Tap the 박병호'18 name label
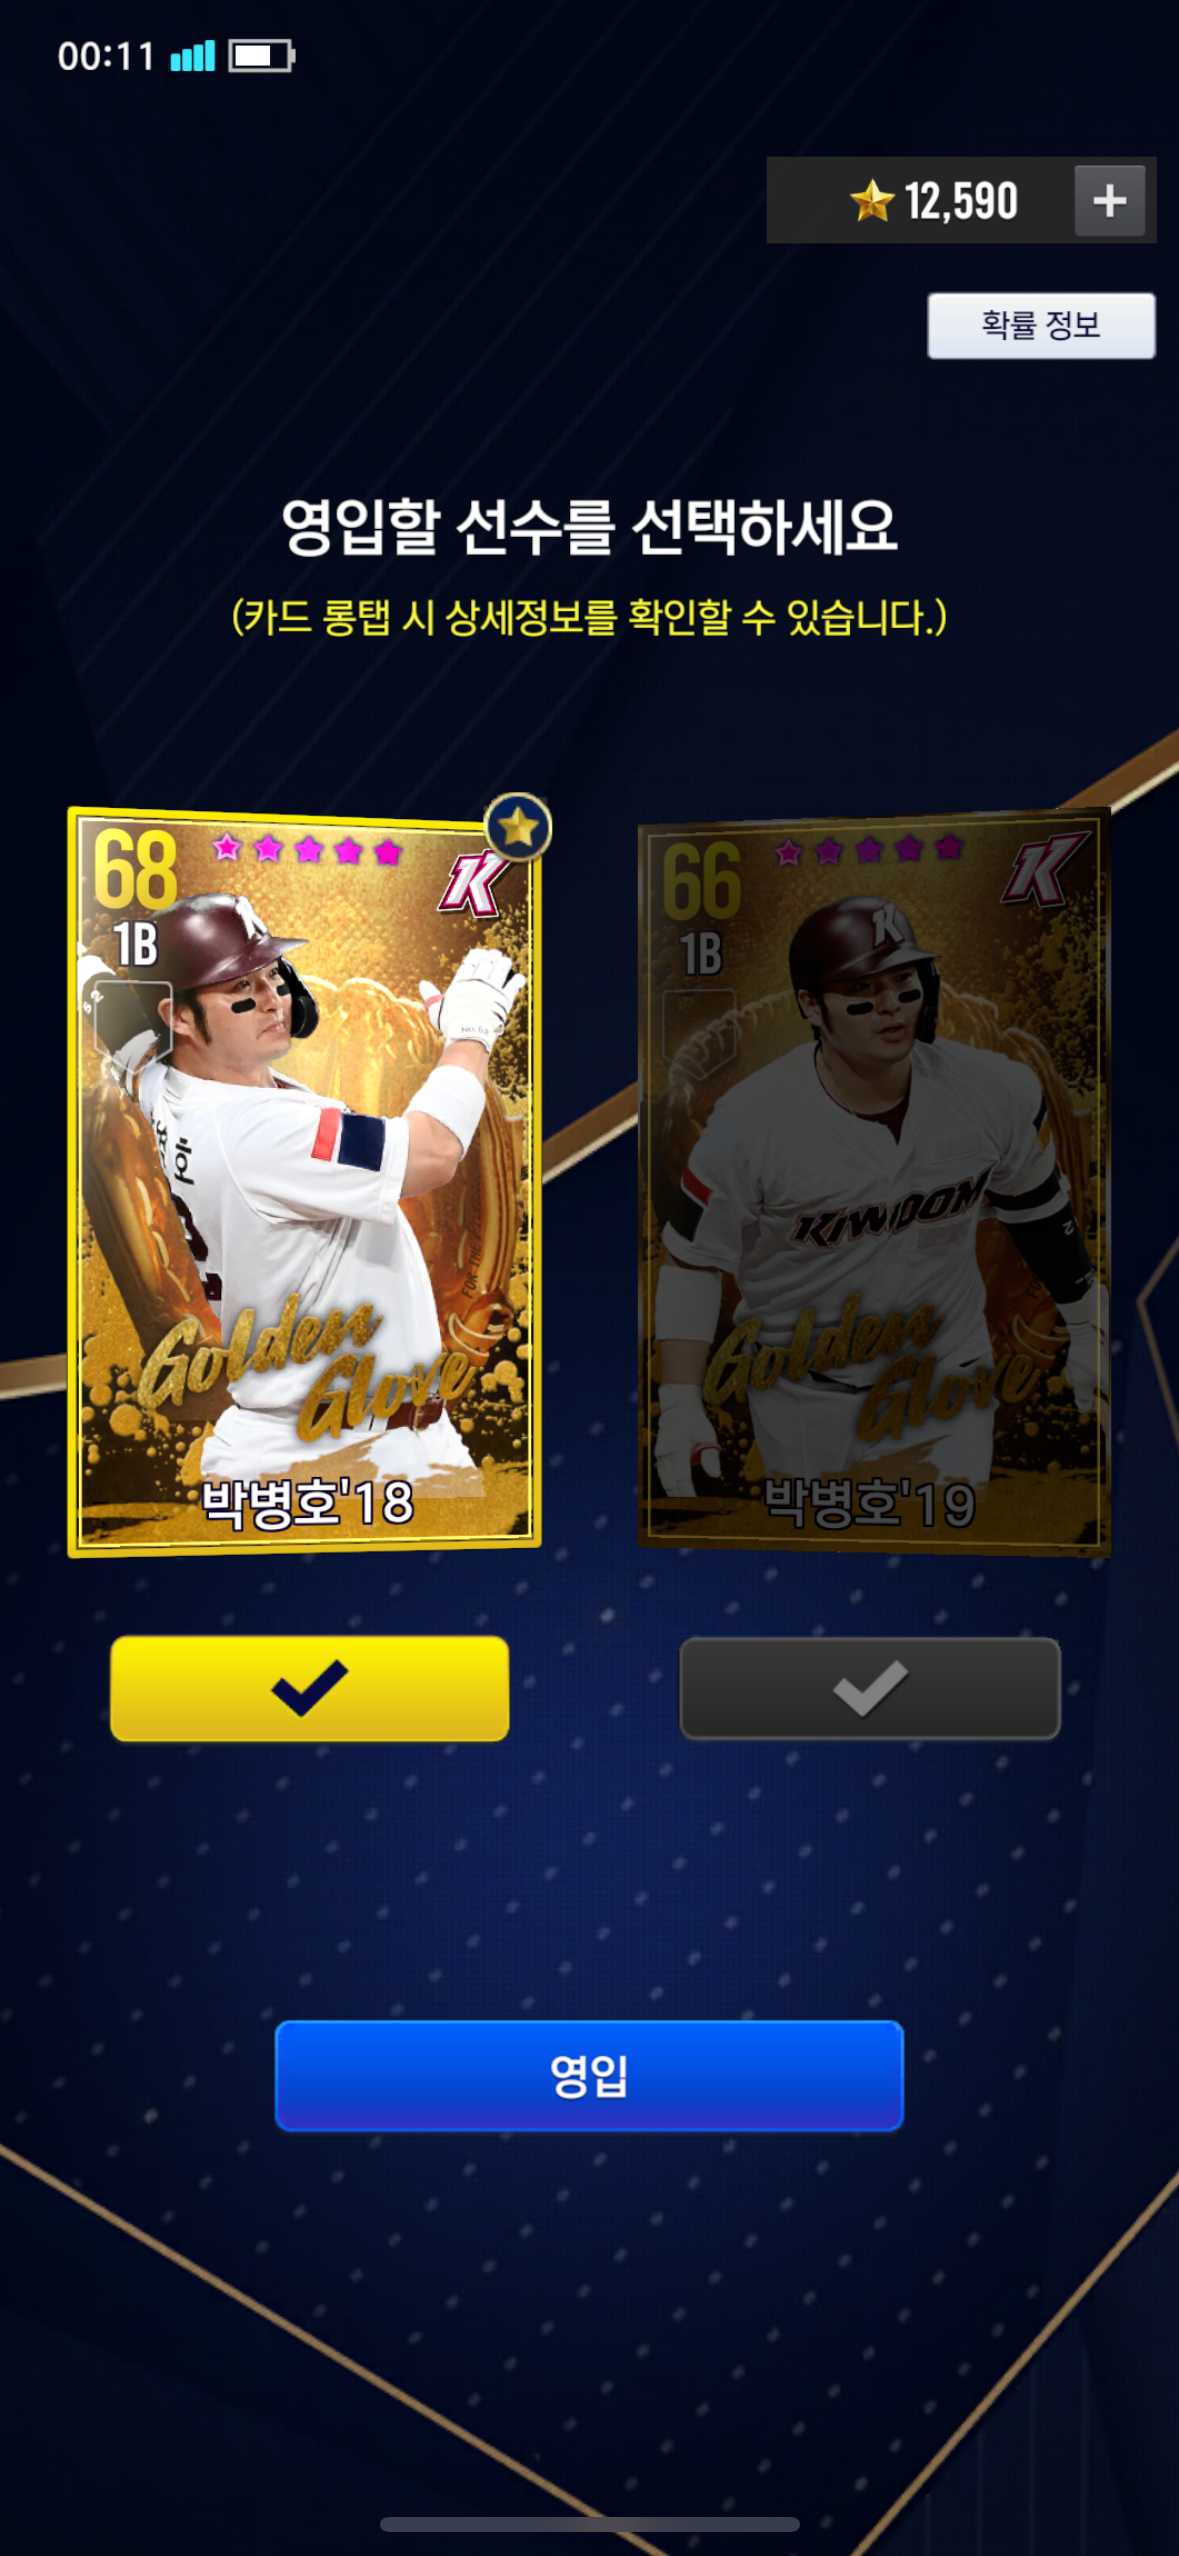The height and width of the screenshot is (2556, 1179). (x=307, y=1502)
